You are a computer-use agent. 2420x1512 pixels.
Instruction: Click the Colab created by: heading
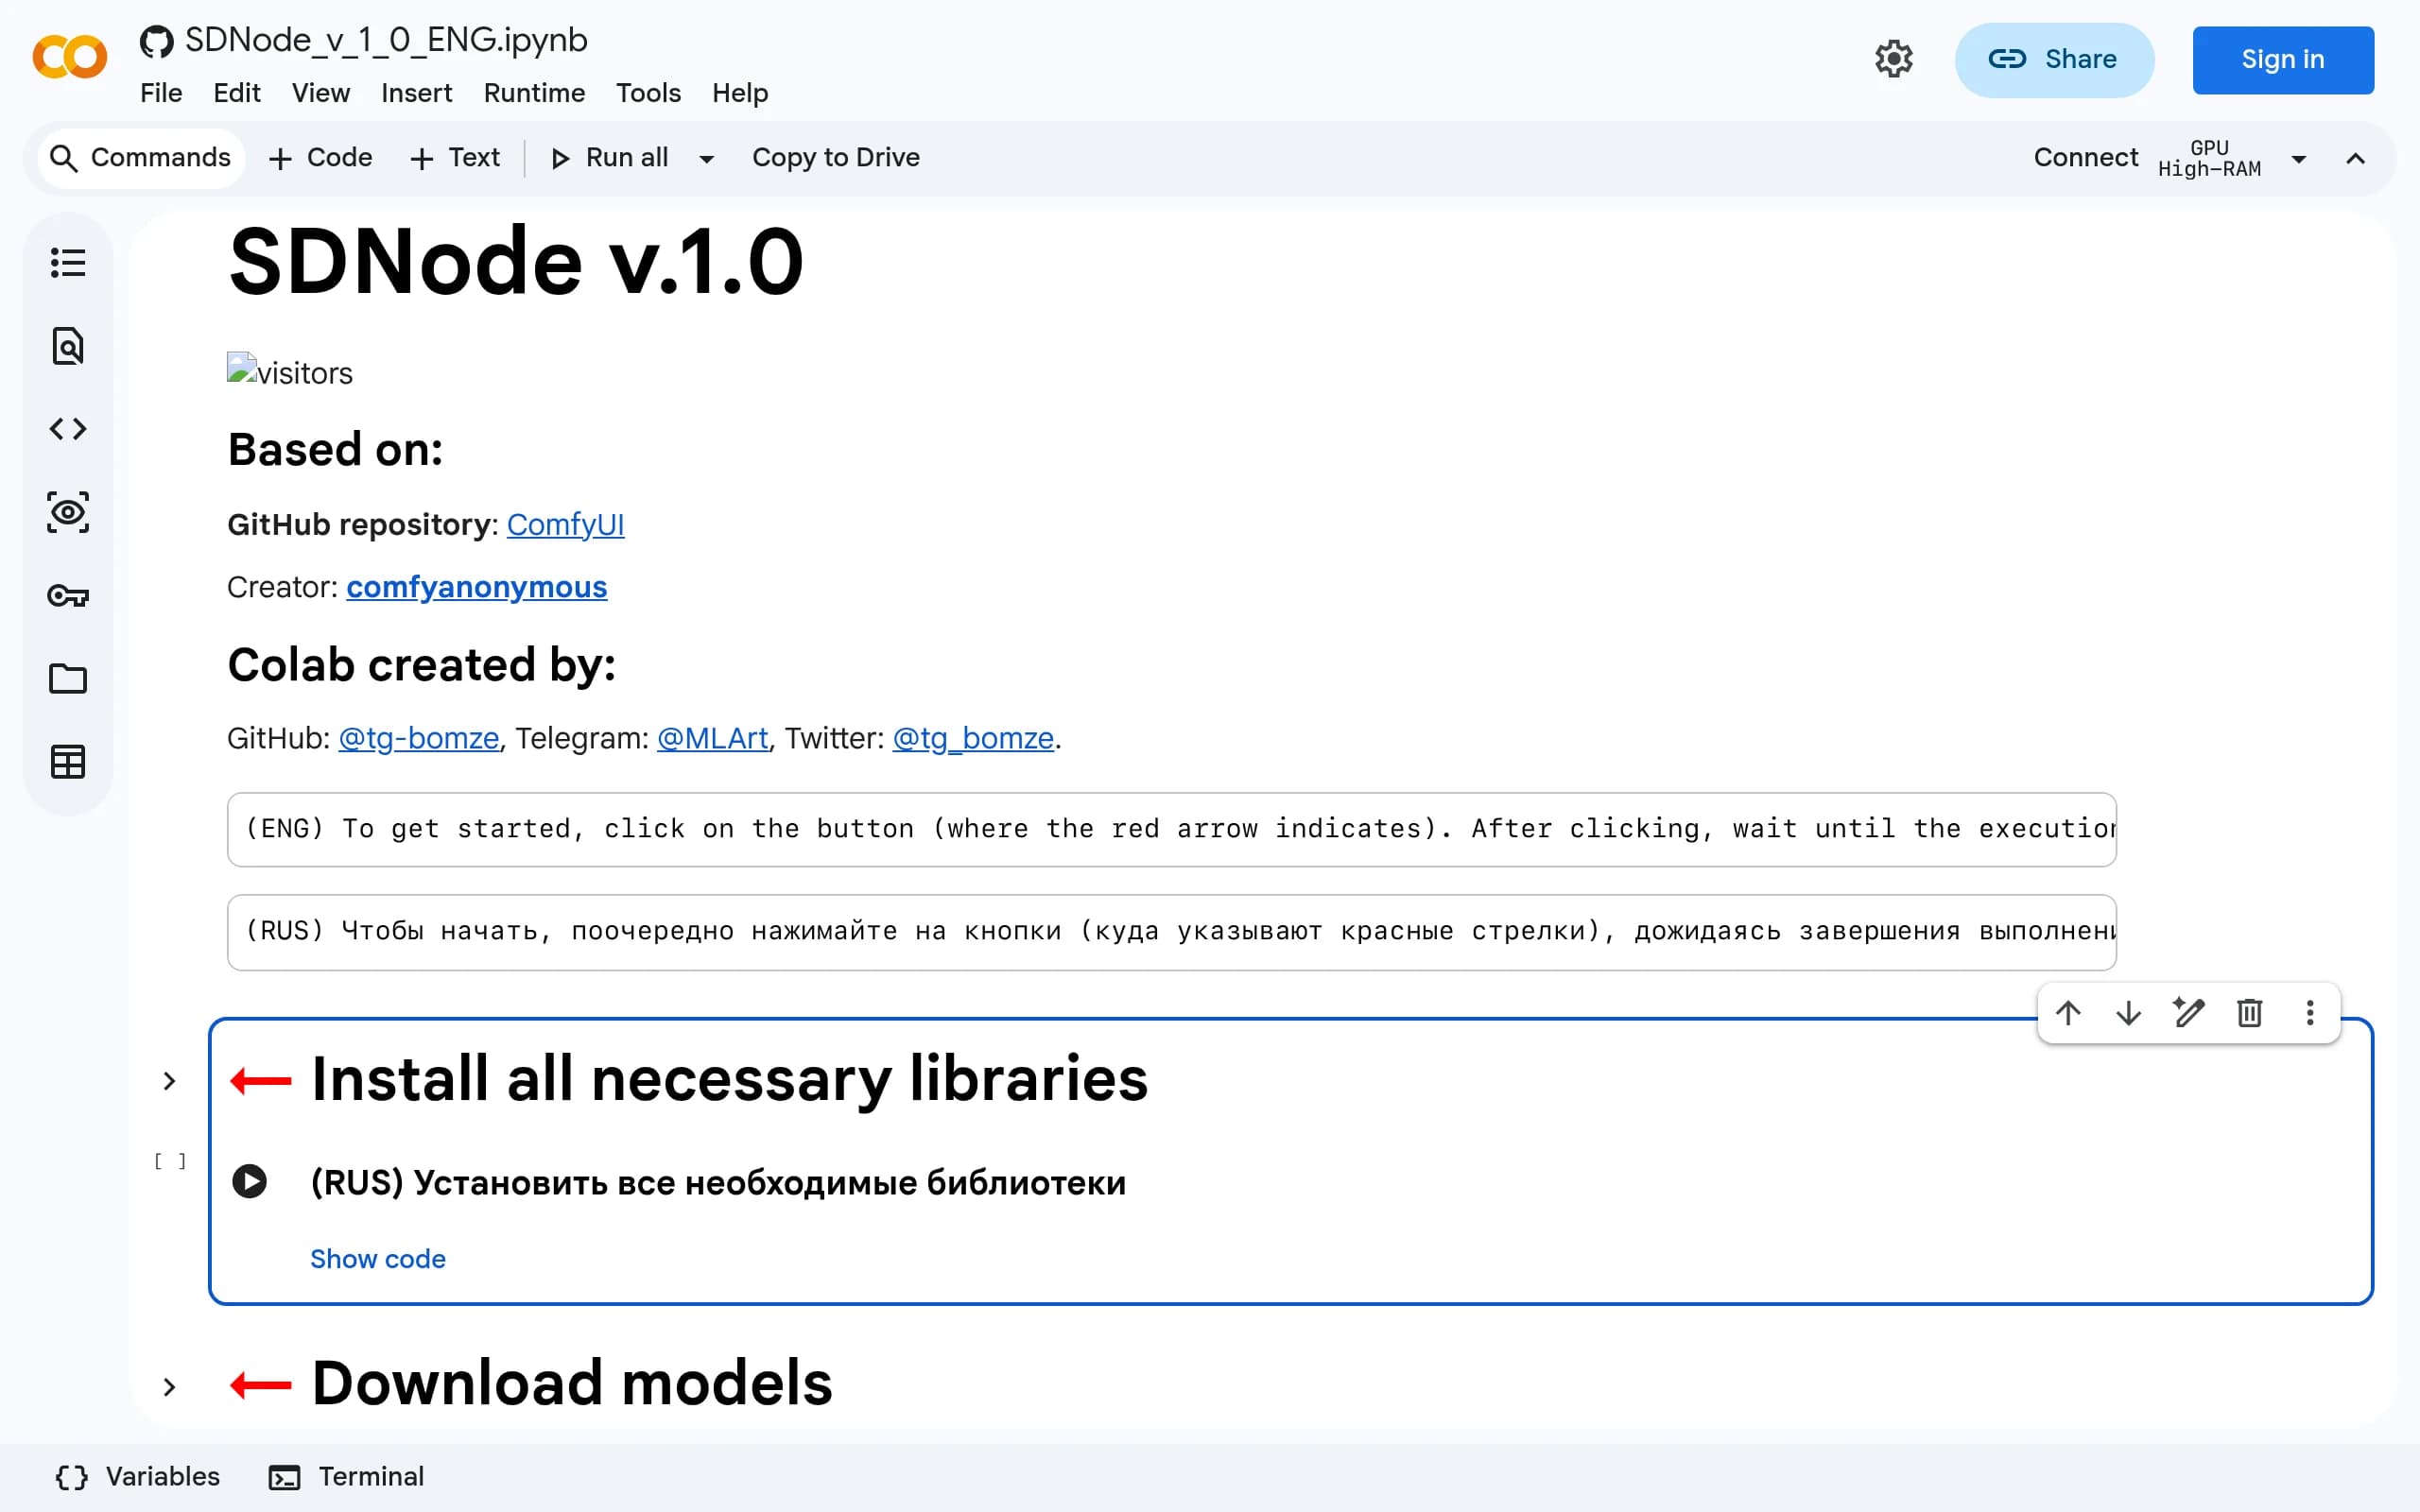421,665
